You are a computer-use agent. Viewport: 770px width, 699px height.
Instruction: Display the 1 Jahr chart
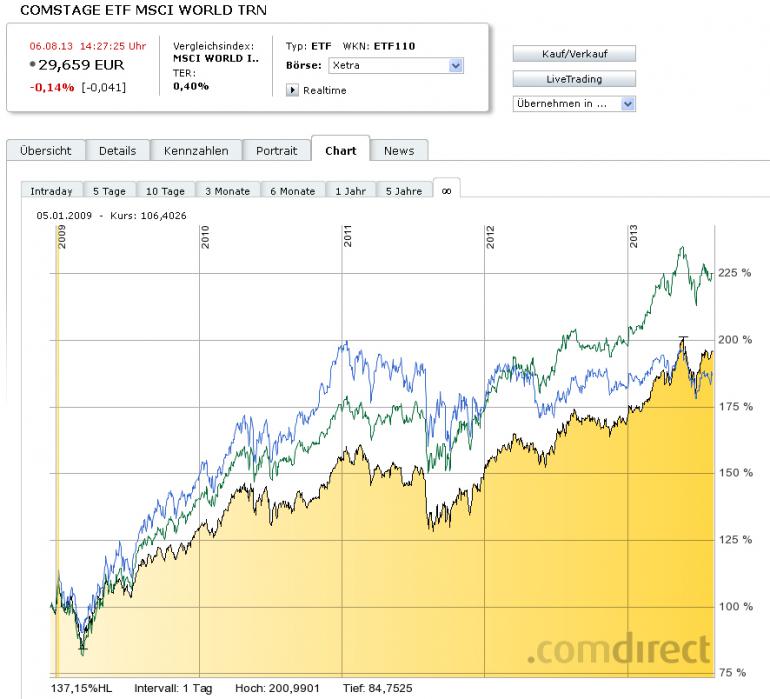click(x=350, y=191)
